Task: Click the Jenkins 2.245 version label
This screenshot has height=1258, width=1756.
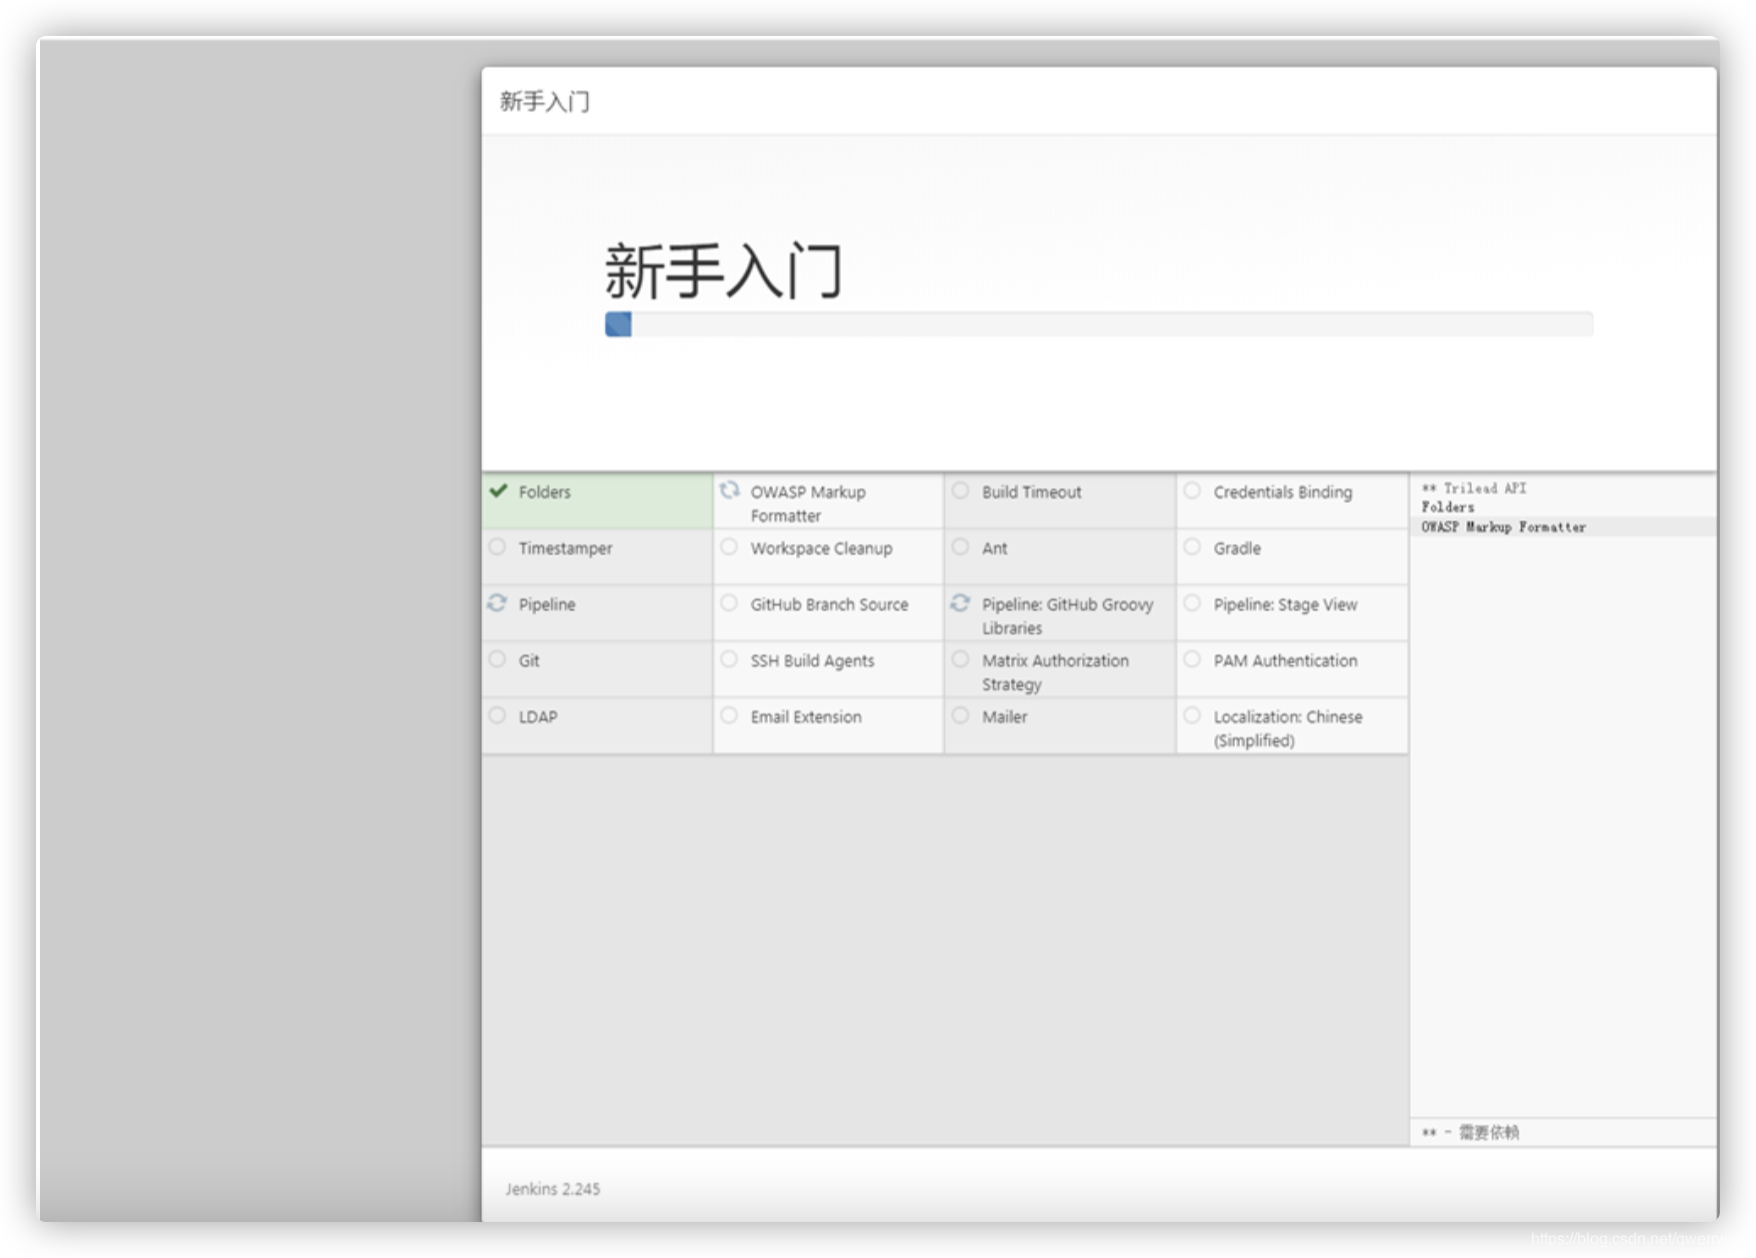Action: pos(551,1189)
